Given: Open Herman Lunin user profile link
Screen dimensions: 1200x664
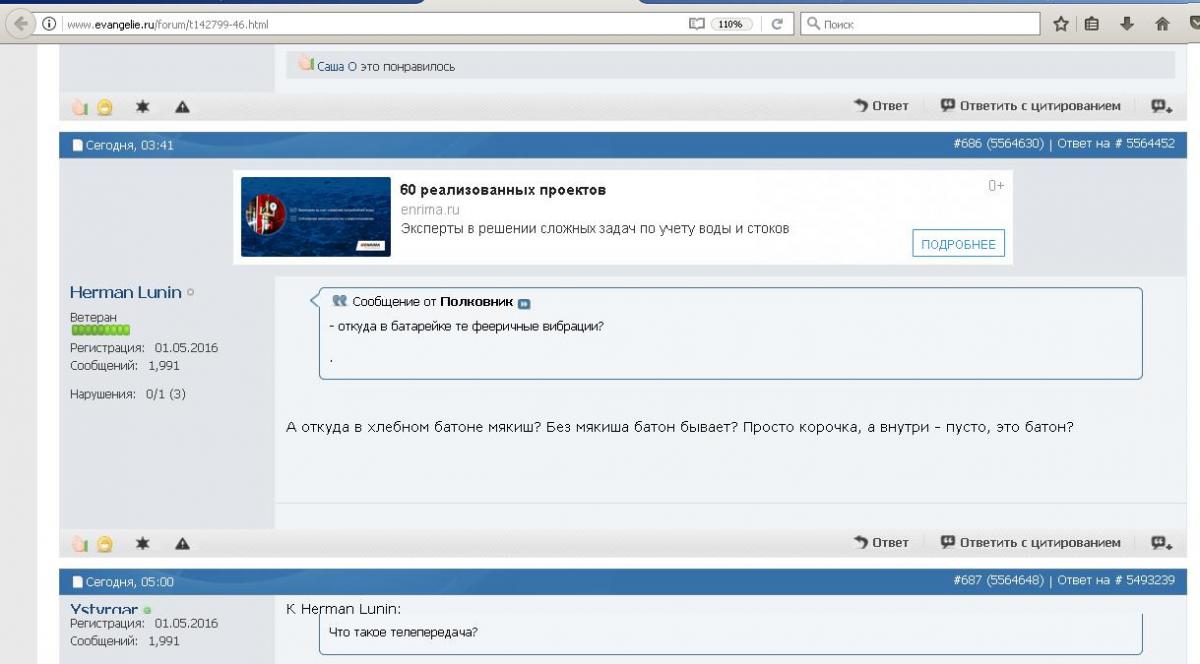Looking at the screenshot, I should coord(125,292).
